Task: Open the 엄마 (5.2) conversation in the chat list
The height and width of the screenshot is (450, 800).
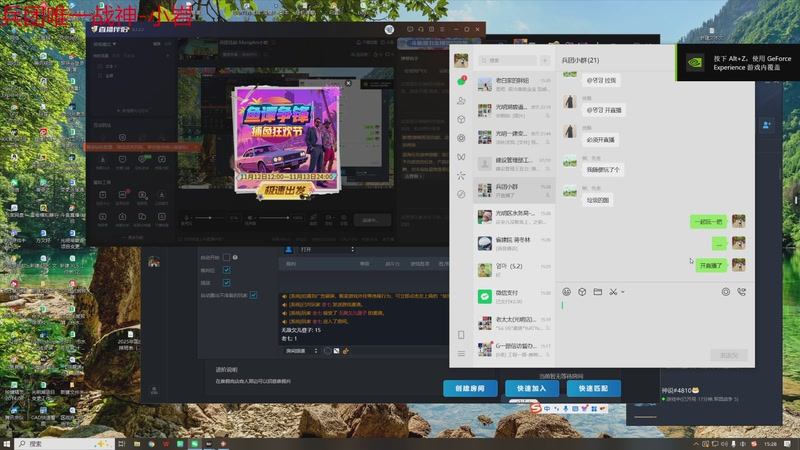Action: click(514, 270)
